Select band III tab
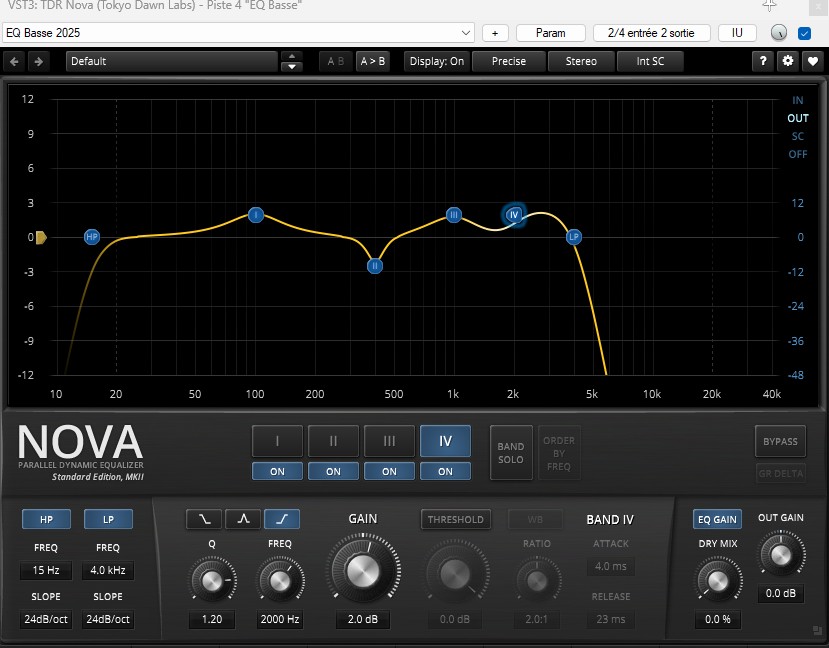Screen dimensions: 829x648 (x=389, y=441)
